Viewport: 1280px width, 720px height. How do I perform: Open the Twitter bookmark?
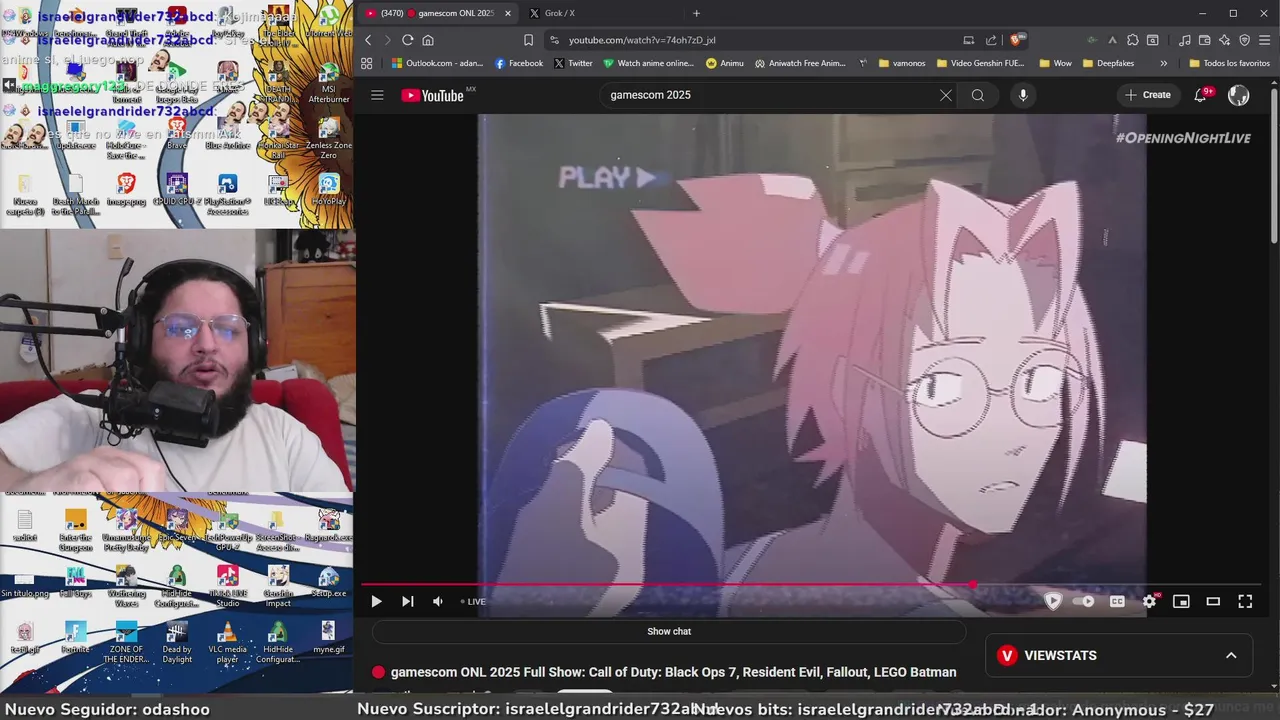[573, 63]
